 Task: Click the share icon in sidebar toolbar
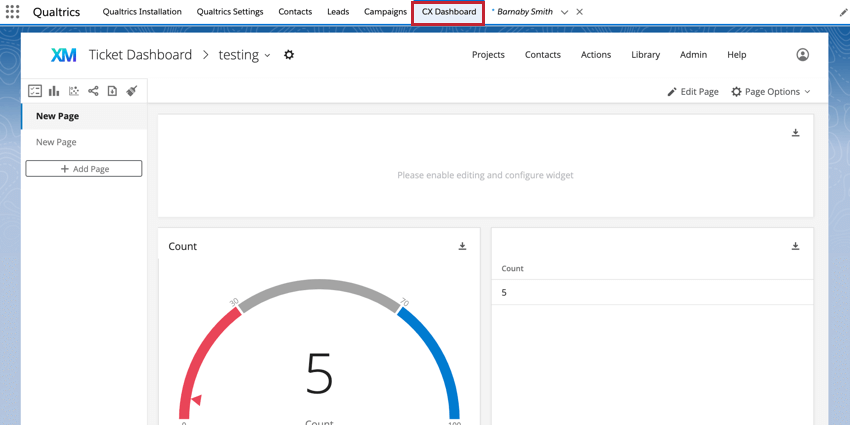(93, 91)
